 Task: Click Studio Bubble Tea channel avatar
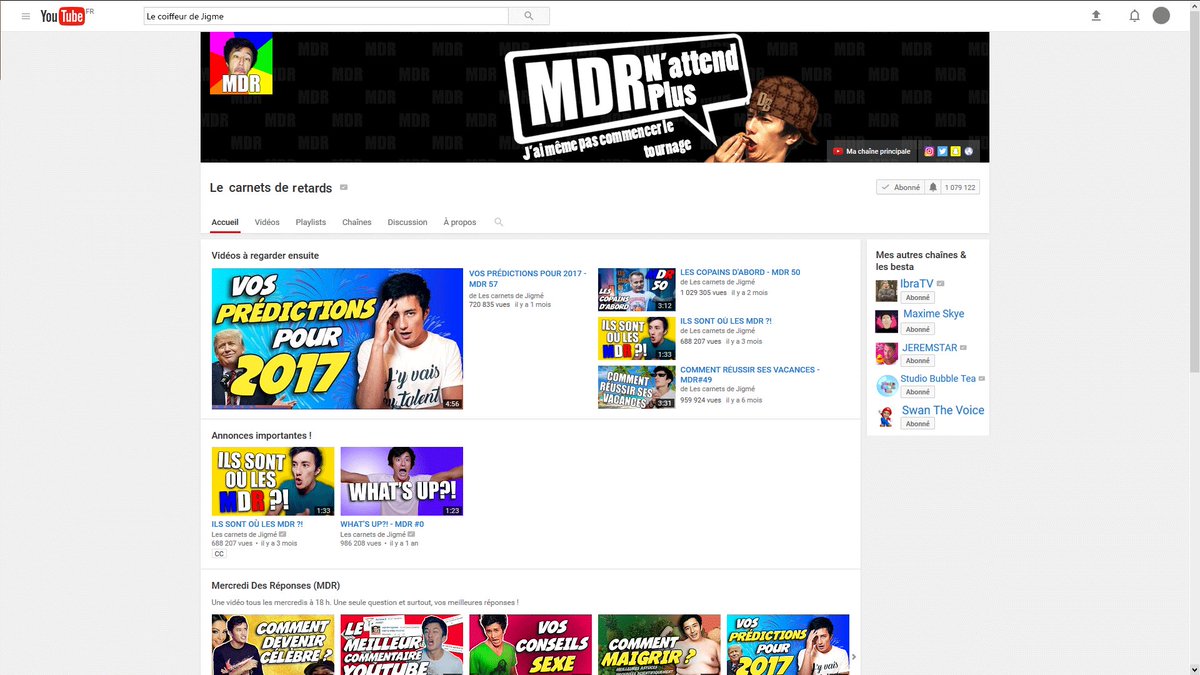pos(886,385)
